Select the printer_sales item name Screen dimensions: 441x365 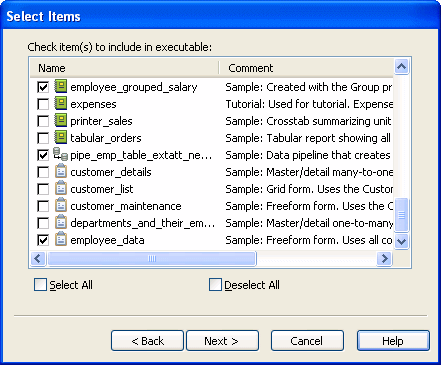coord(101,121)
